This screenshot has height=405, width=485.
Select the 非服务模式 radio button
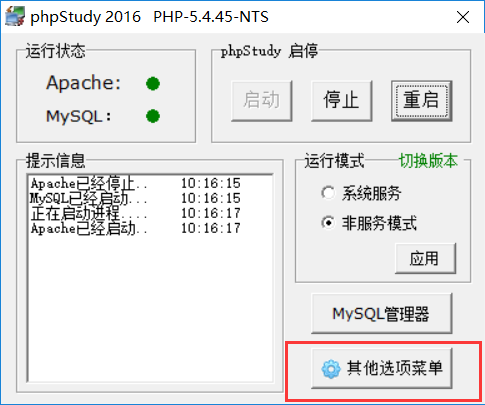pos(328,222)
